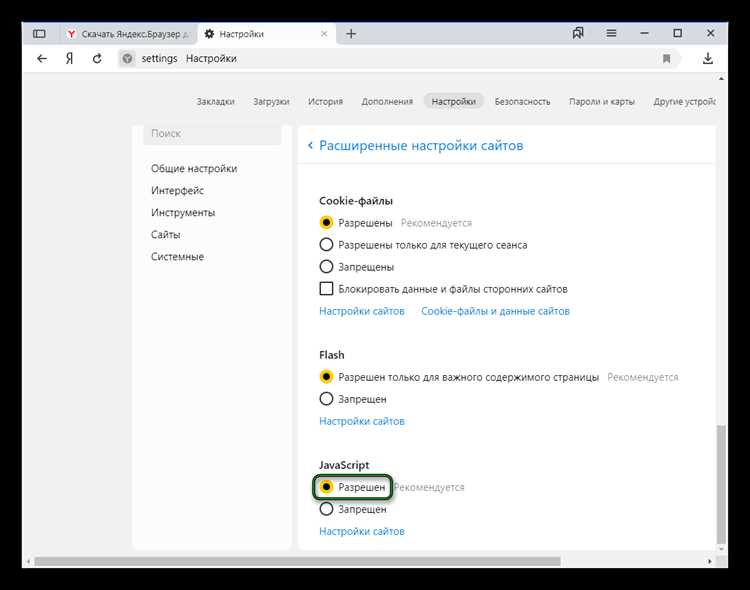
Task: Open Yandex home Я button
Action: 70,58
